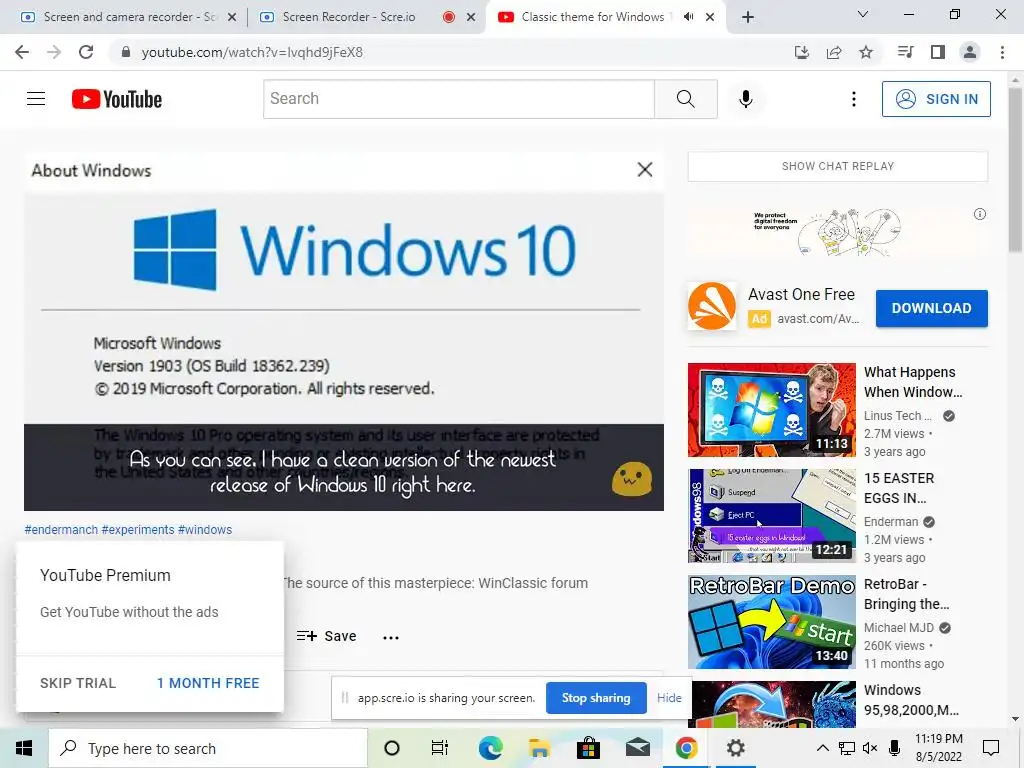
Task: View site info via the padlock icon
Action: point(125,52)
